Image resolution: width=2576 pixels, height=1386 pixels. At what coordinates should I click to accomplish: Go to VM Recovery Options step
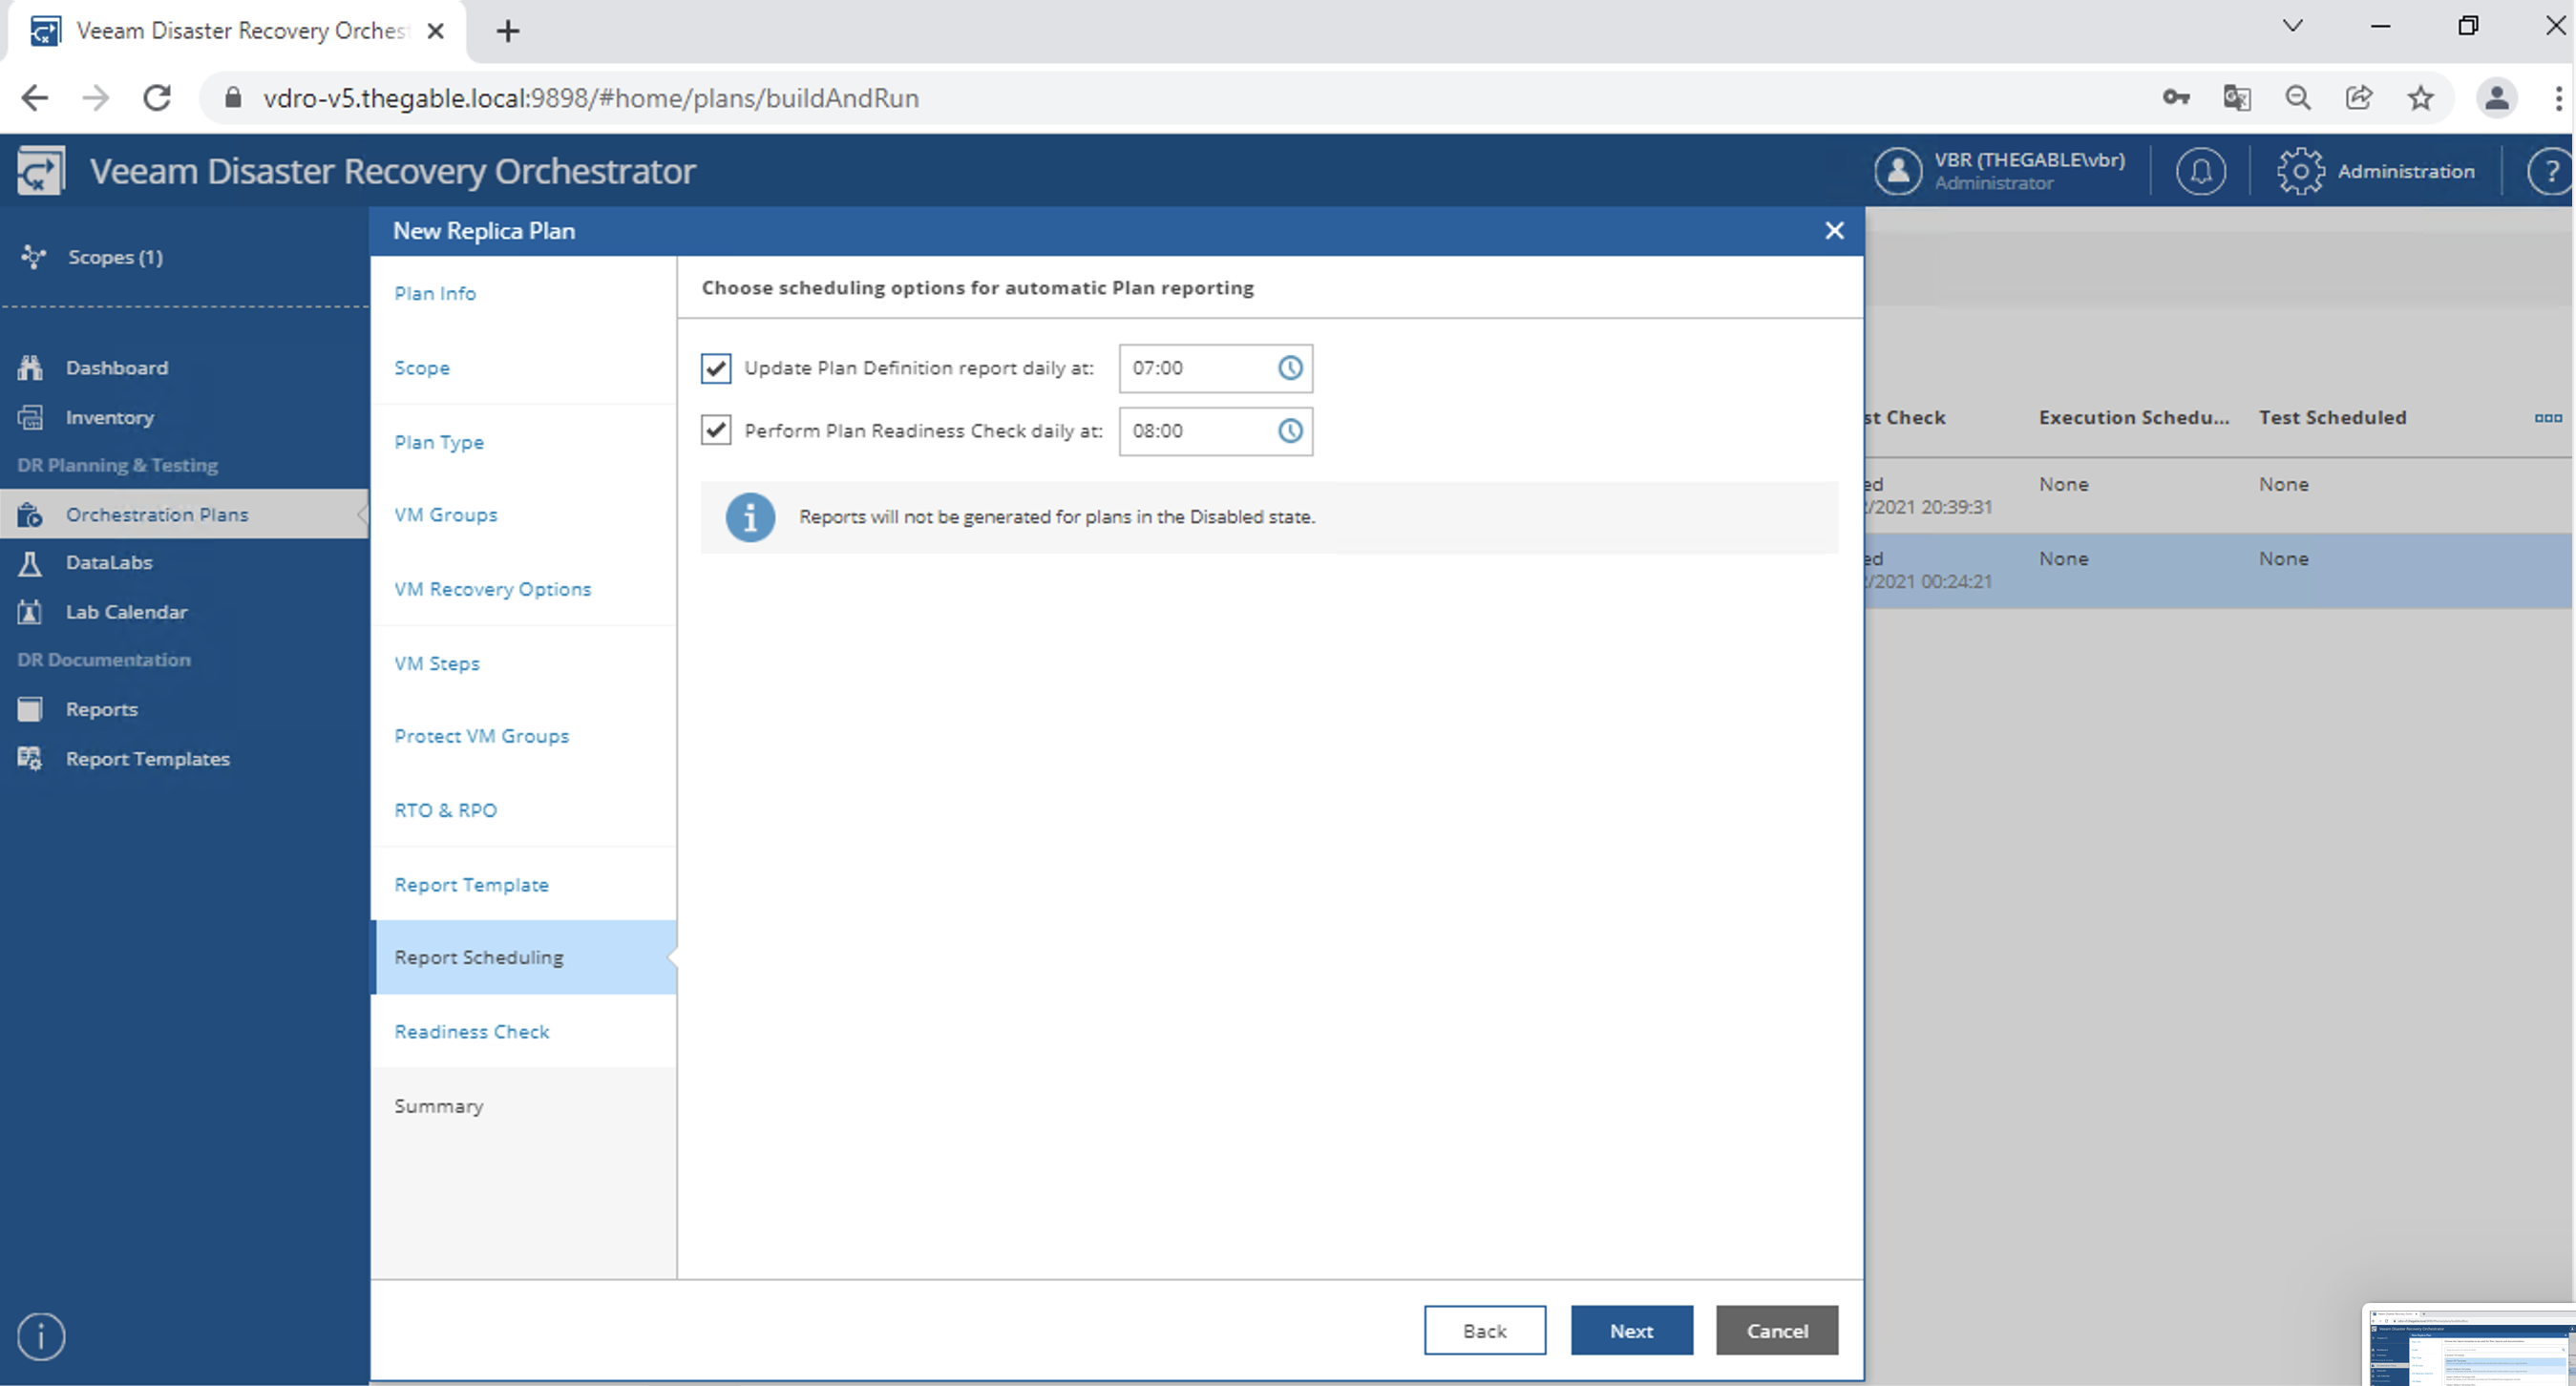[x=492, y=589]
